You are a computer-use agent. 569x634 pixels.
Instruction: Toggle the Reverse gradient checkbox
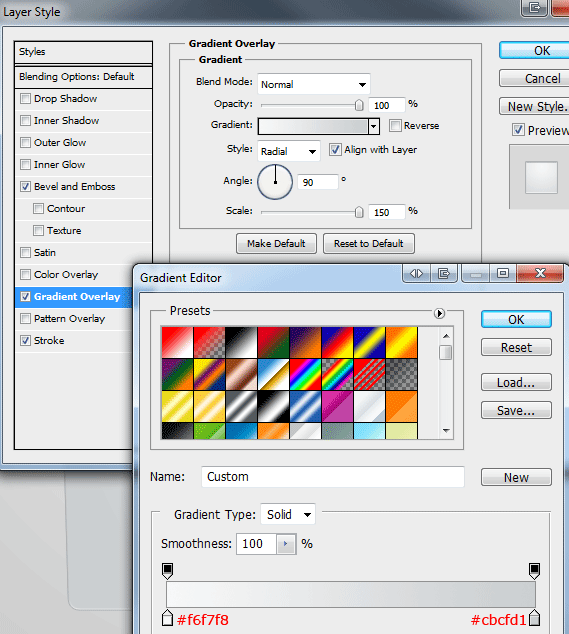pyautogui.click(x=395, y=125)
